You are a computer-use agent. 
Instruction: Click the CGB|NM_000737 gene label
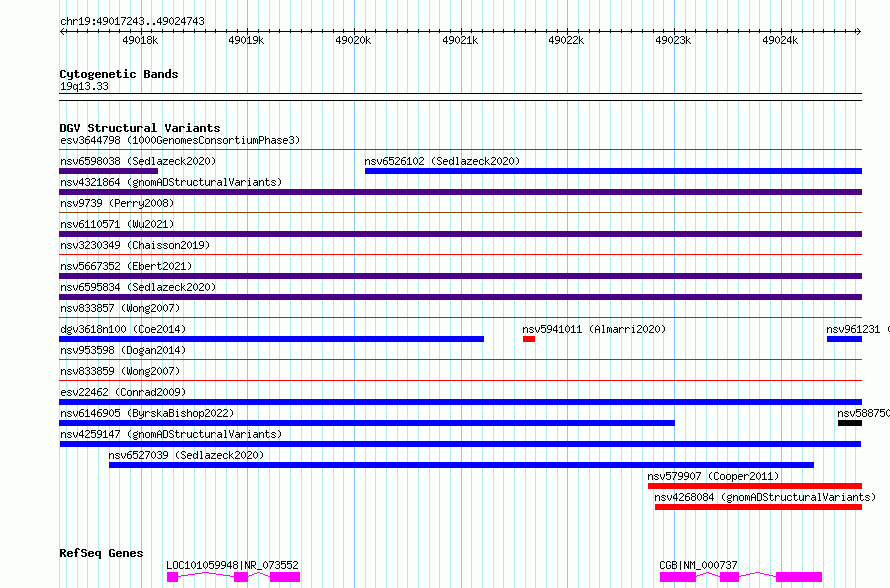click(x=698, y=565)
